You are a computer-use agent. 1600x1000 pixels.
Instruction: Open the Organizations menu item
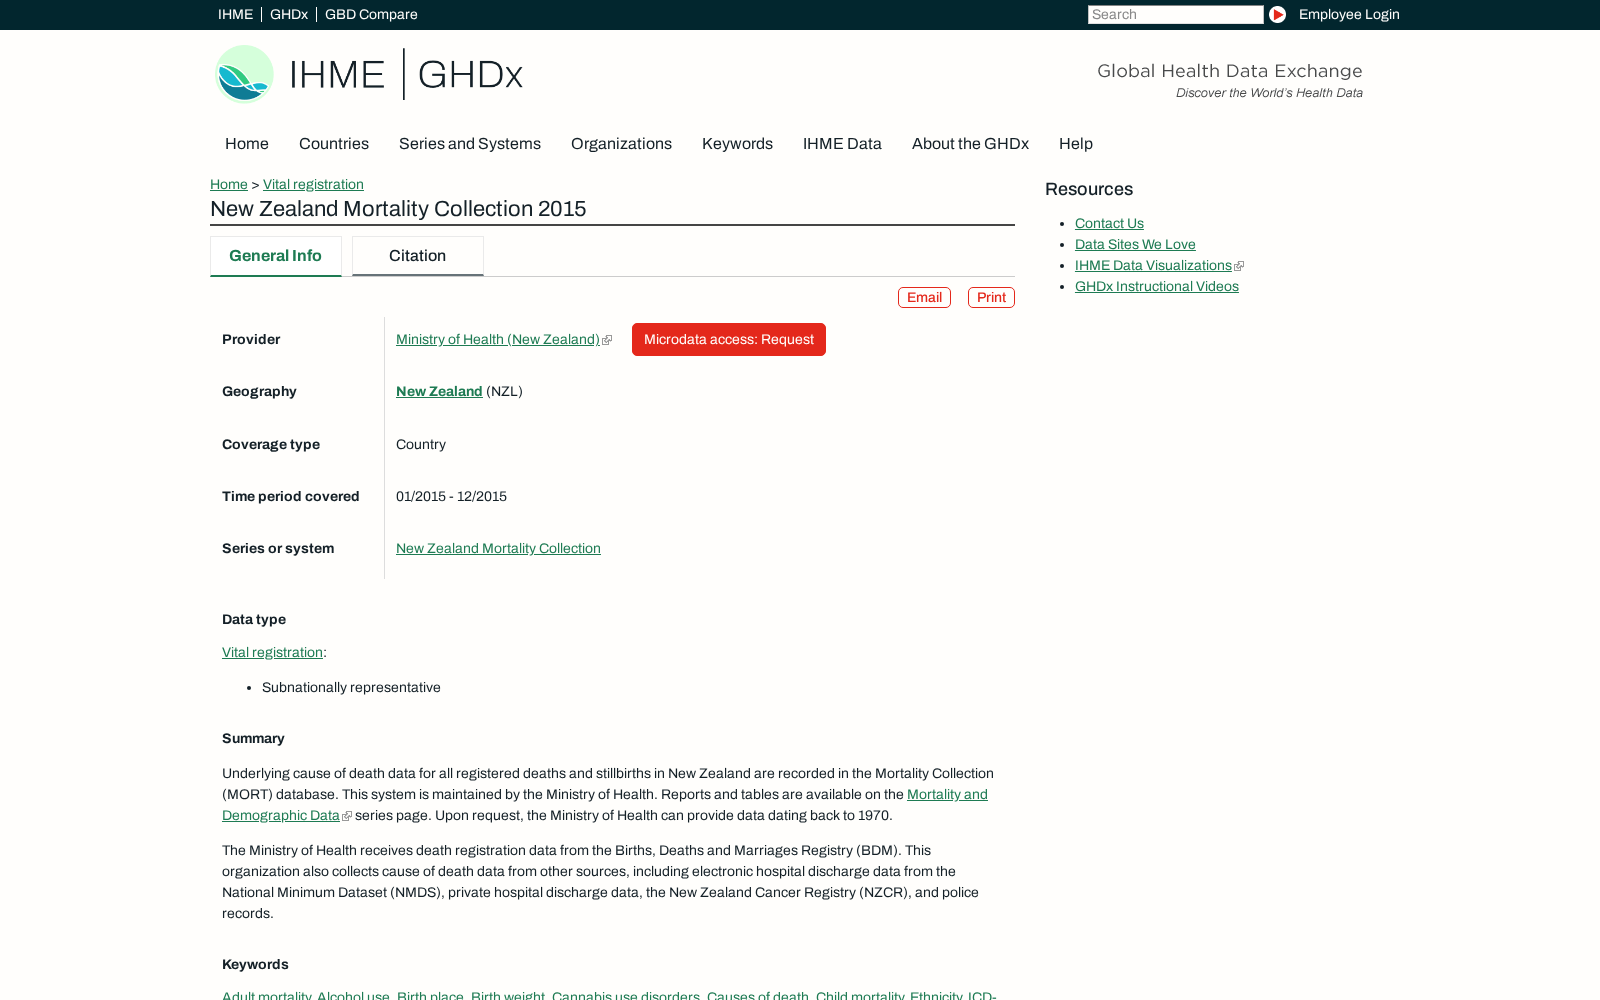[621, 143]
